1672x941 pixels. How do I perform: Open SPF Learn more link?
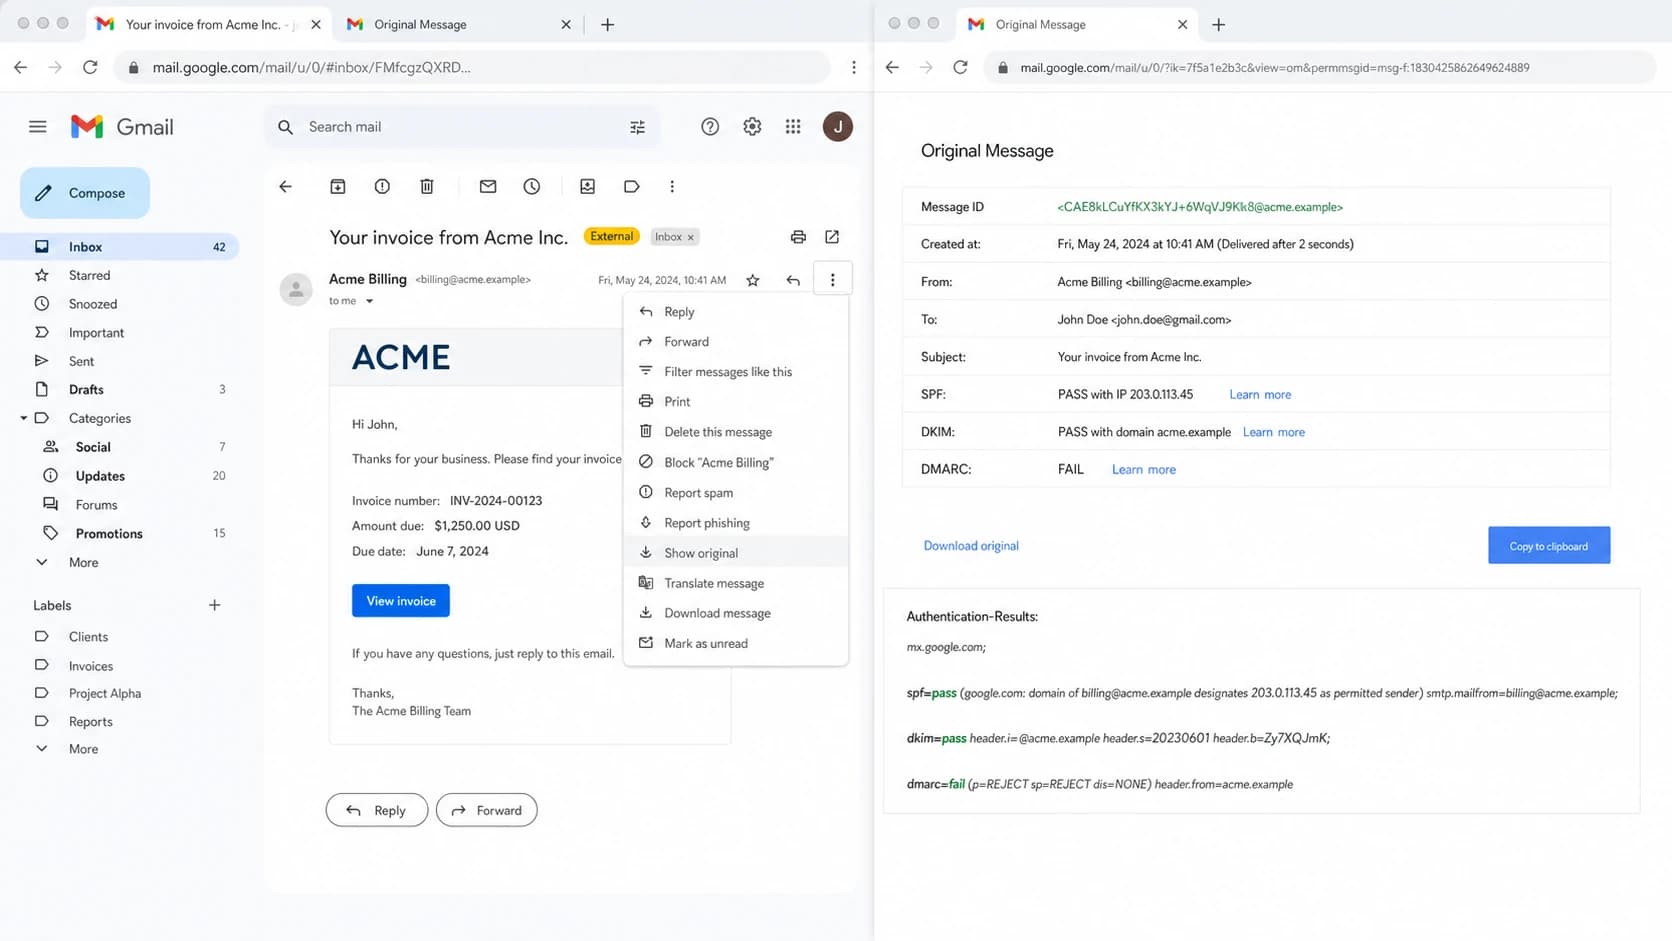[x=1260, y=395]
